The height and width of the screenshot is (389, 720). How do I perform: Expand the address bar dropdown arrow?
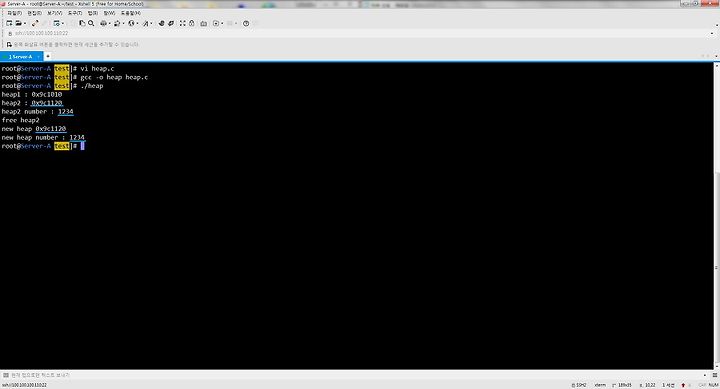(712, 33)
